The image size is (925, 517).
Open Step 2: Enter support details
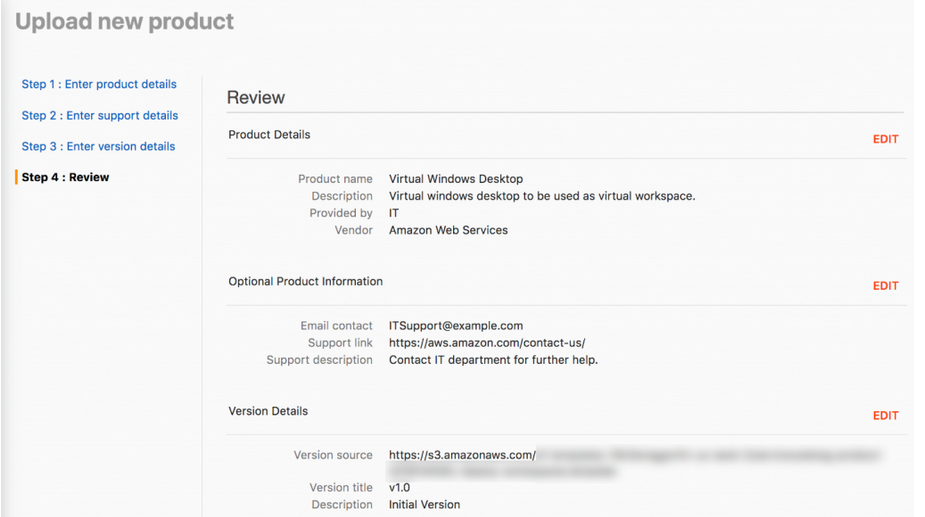click(100, 116)
